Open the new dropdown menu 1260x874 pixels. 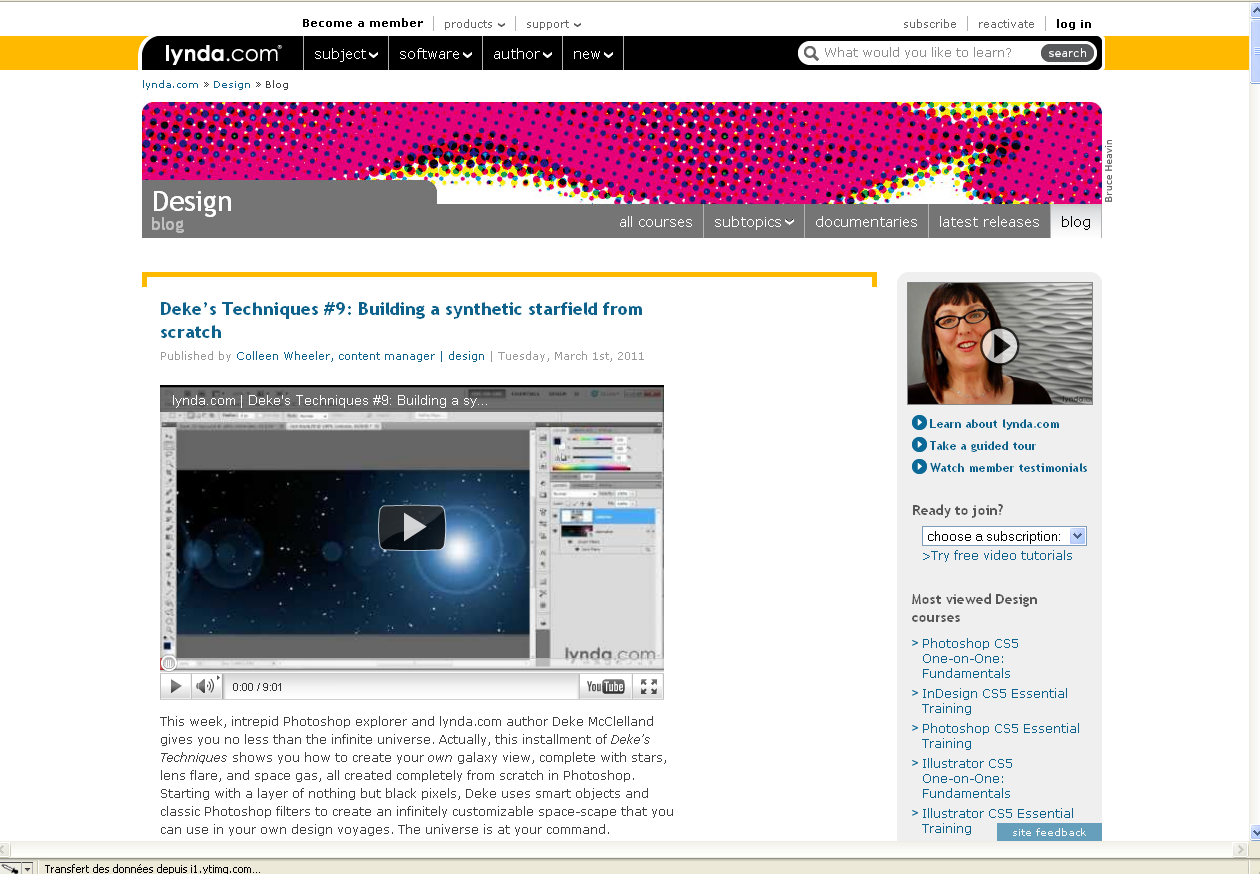coord(593,54)
